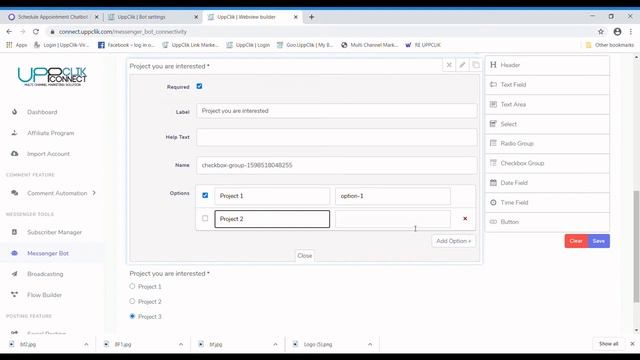Viewport: 640px width, 360px height.
Task: Click the Broadcasting paper plane icon
Action: coord(15,274)
